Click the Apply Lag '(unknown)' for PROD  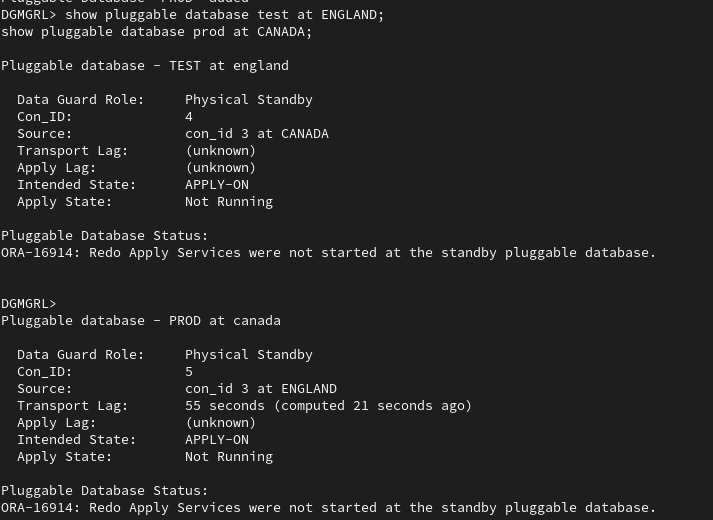click(x=220, y=422)
